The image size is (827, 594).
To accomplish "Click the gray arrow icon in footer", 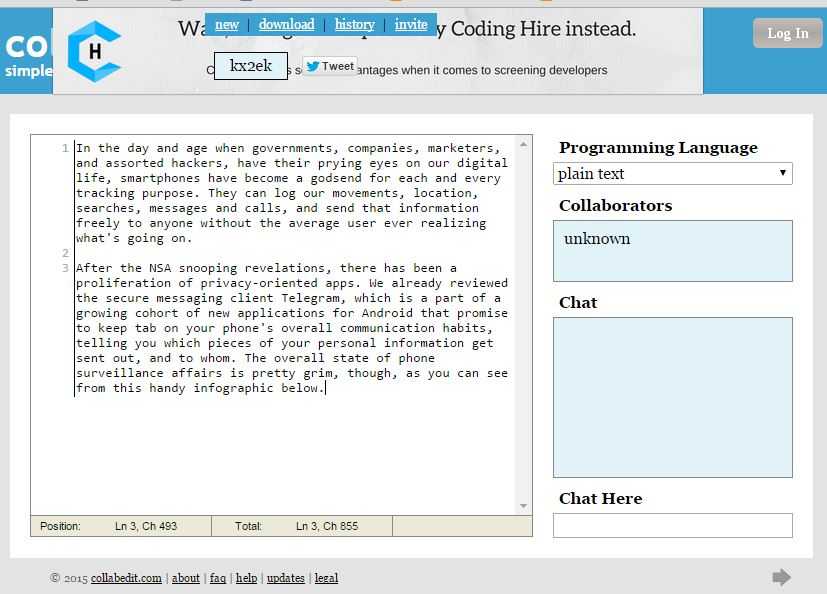I will 781,577.
